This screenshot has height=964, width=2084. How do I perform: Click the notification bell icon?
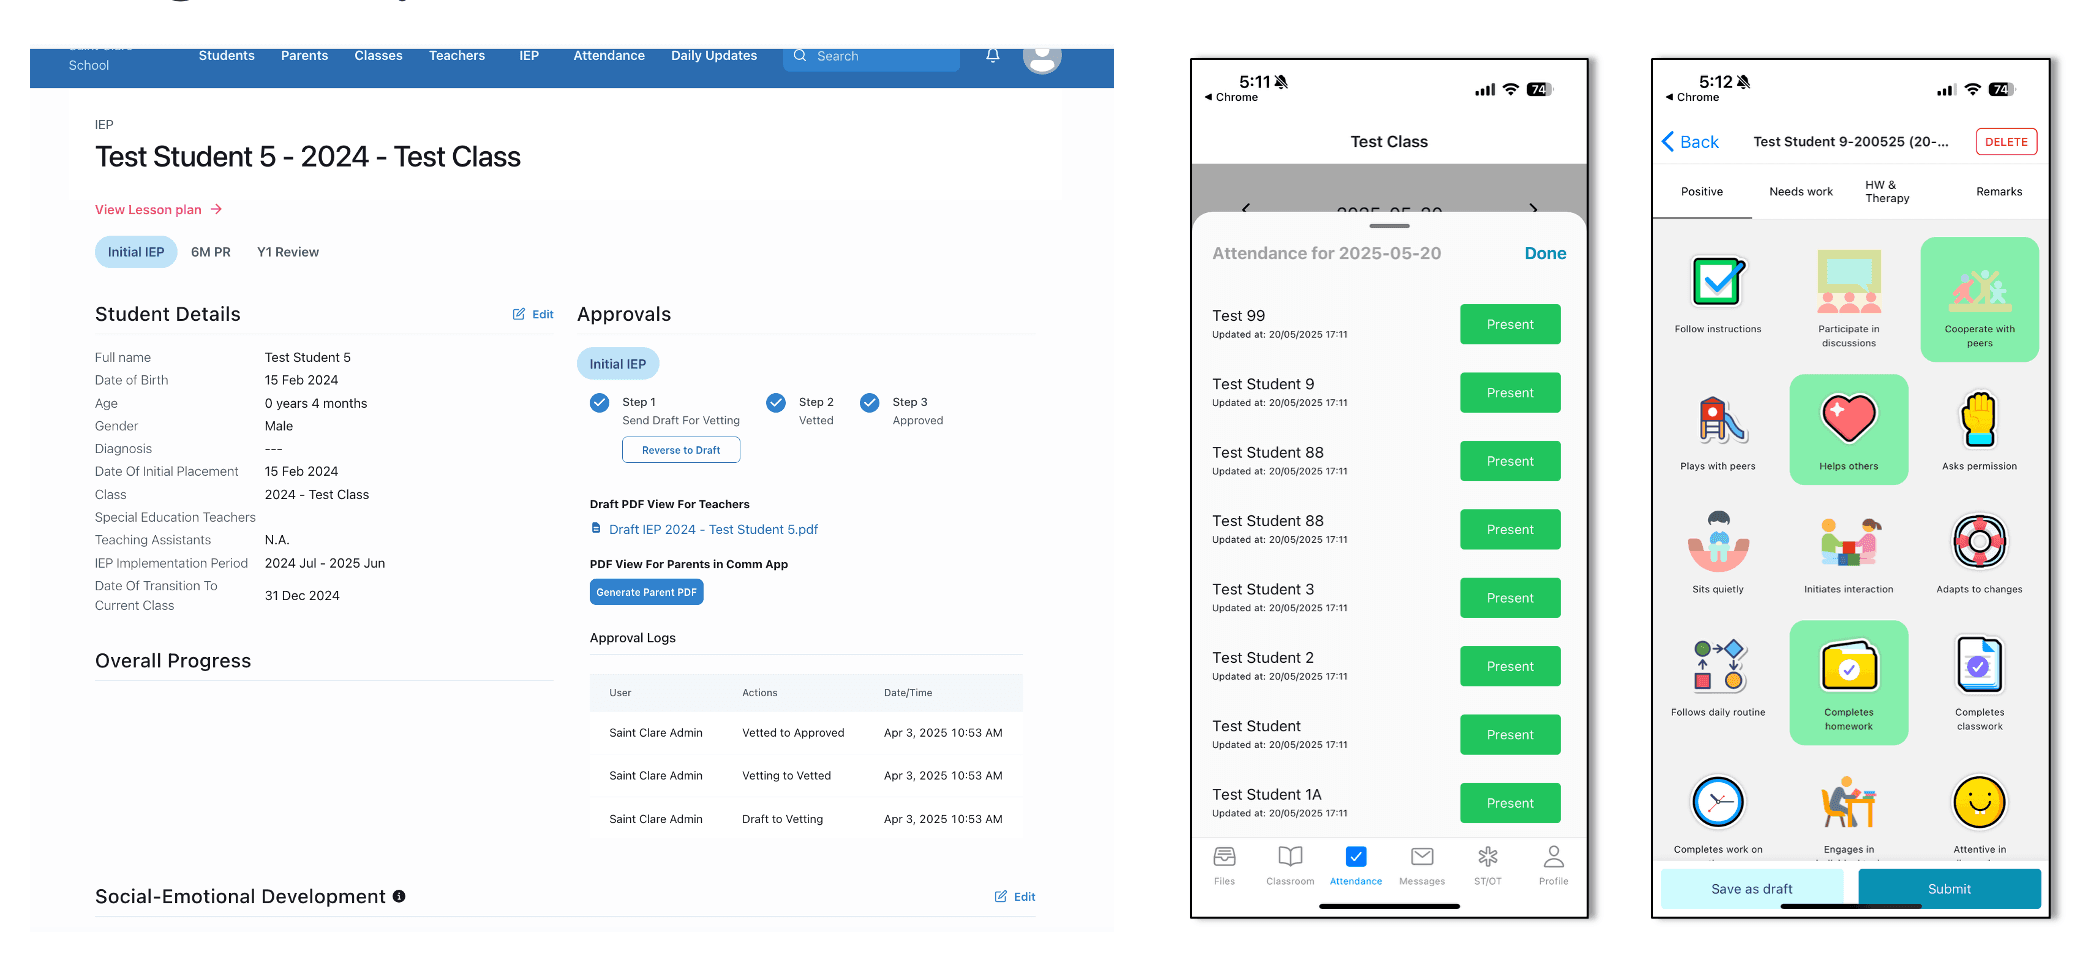point(992,56)
